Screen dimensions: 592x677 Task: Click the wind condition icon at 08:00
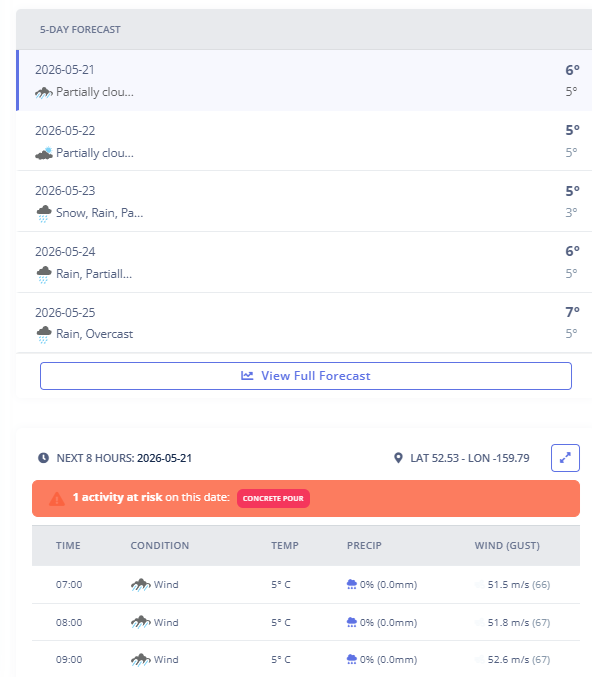[x=141, y=623]
